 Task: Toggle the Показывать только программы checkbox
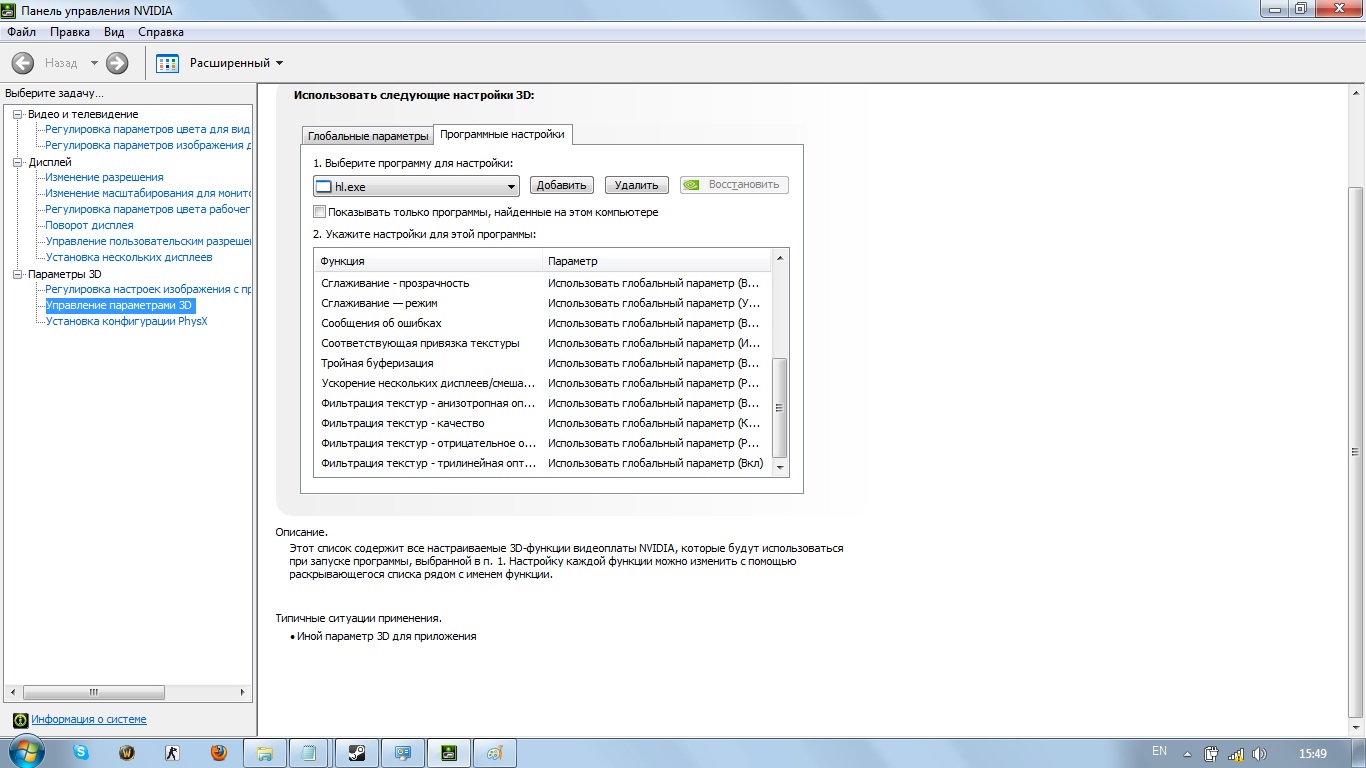click(x=320, y=212)
